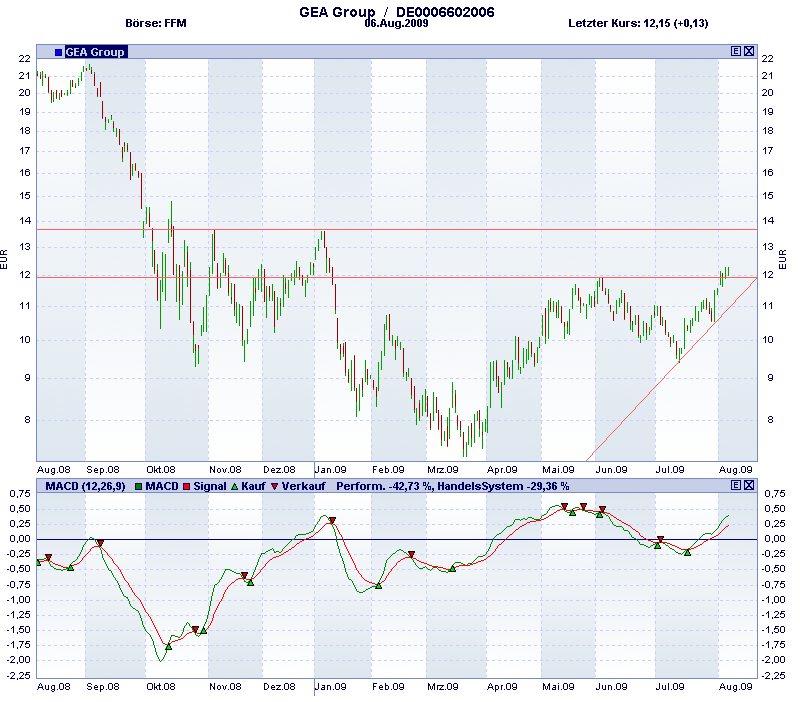Close the MACD indicator panel

pos(749,485)
